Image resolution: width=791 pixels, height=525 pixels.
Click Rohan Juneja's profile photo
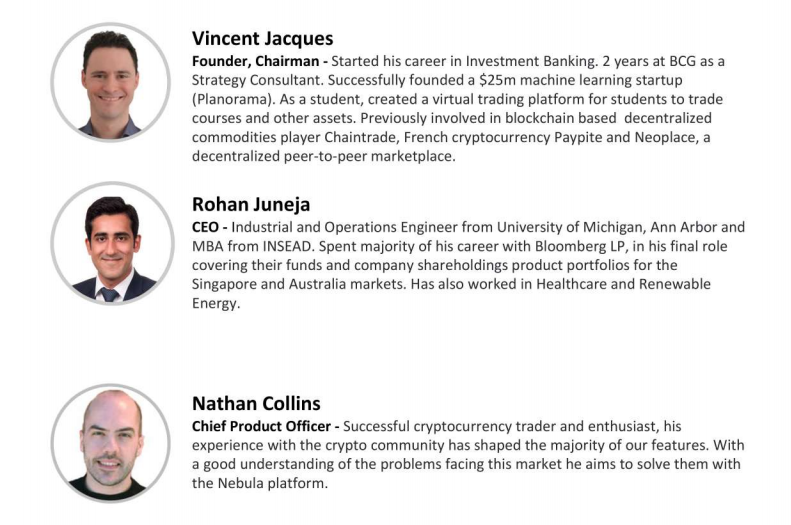112,244
